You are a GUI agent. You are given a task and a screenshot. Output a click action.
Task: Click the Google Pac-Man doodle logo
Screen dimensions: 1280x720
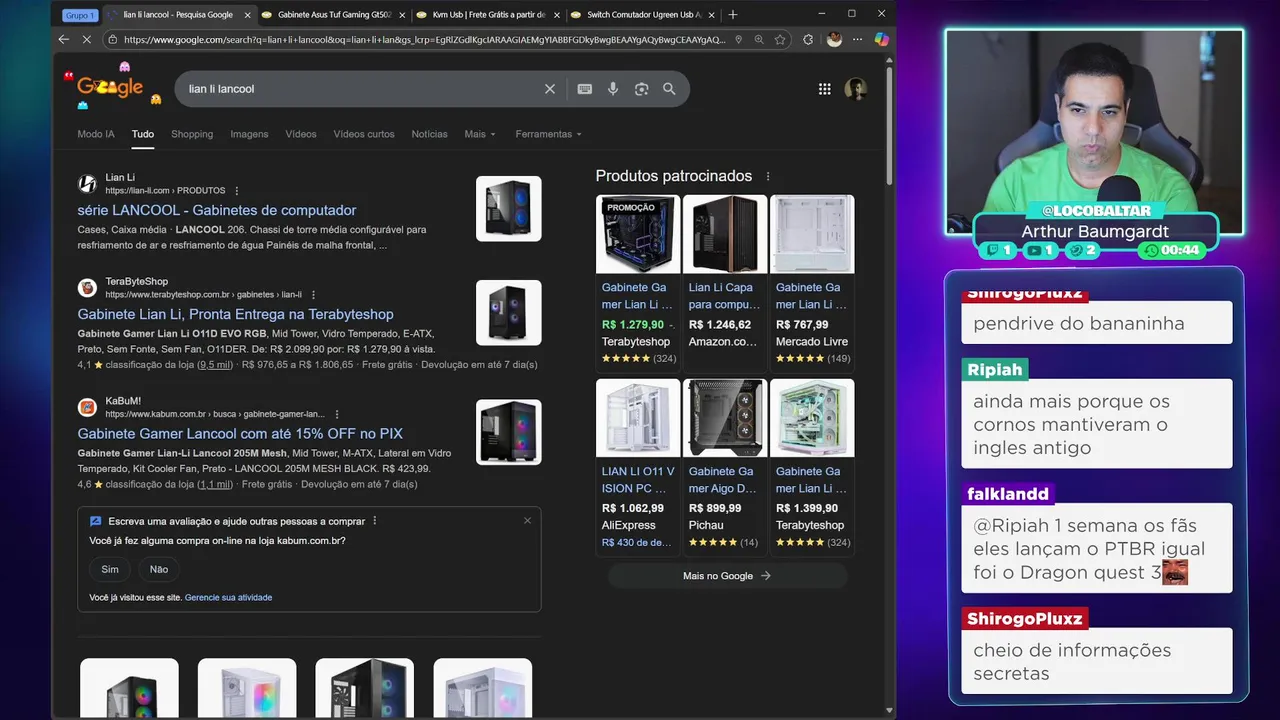click(112, 86)
